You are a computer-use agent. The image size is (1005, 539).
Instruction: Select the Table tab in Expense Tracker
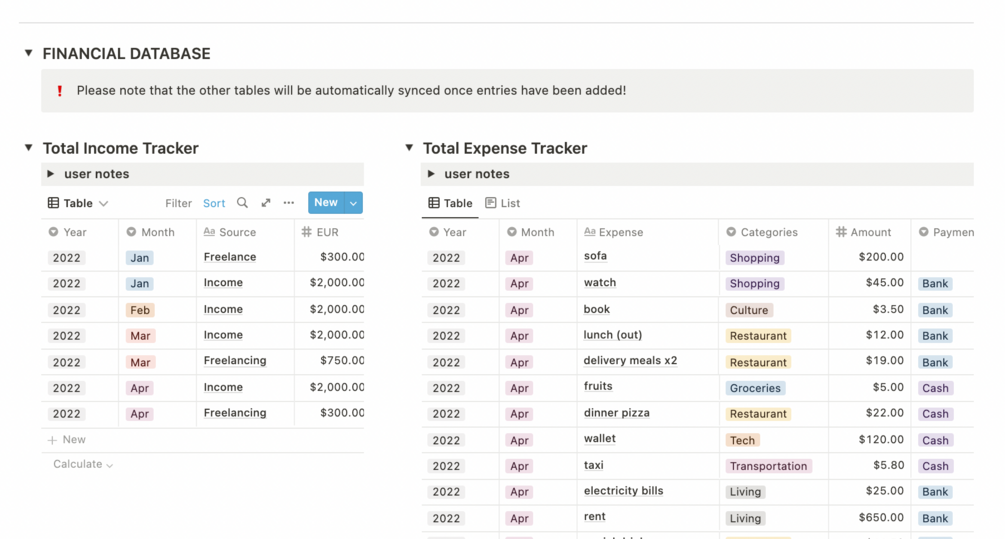pos(450,203)
